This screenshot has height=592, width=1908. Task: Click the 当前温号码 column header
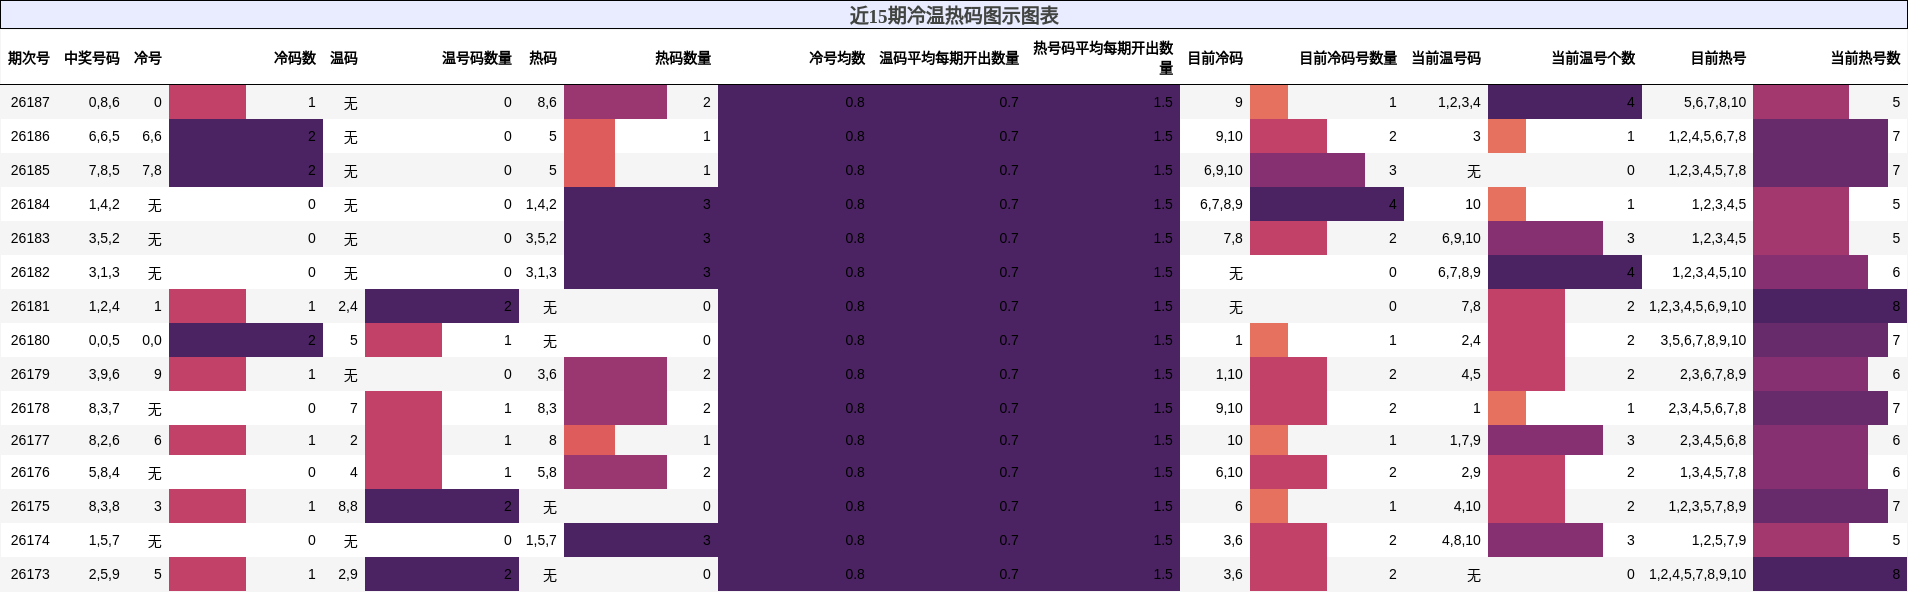coord(1446,58)
